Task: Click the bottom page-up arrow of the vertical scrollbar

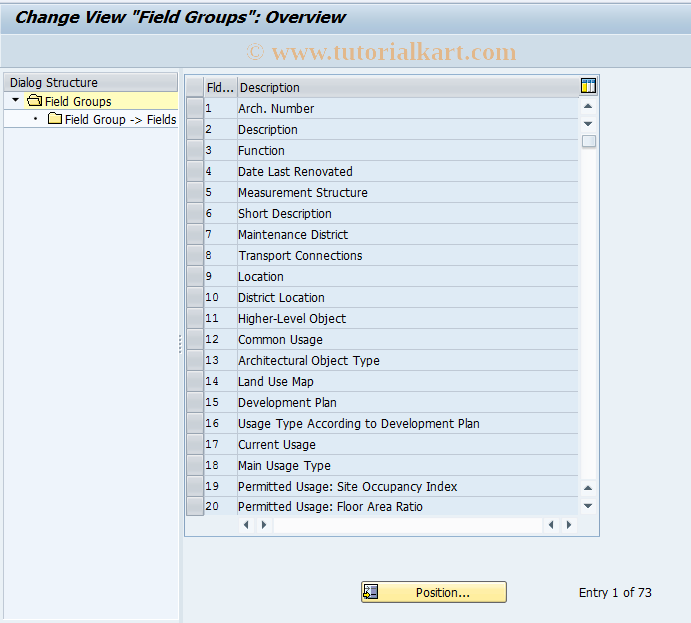Action: (588, 488)
